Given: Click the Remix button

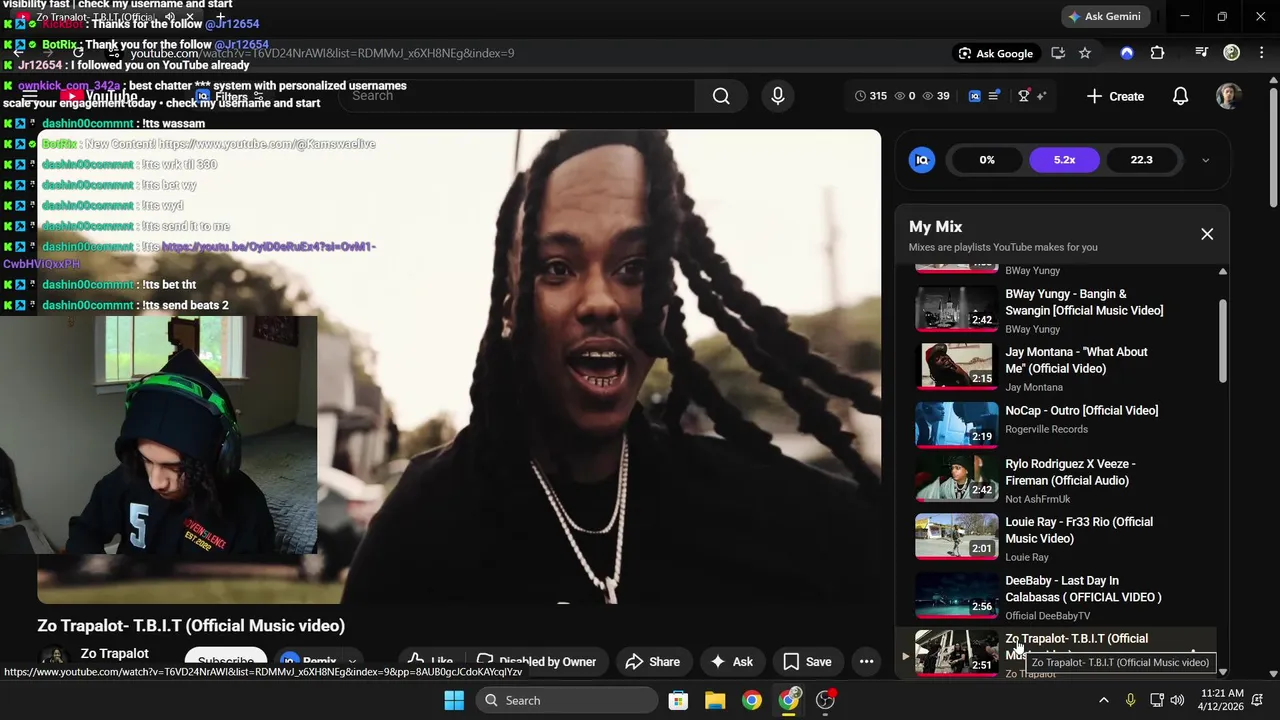Looking at the screenshot, I should coord(309,661).
